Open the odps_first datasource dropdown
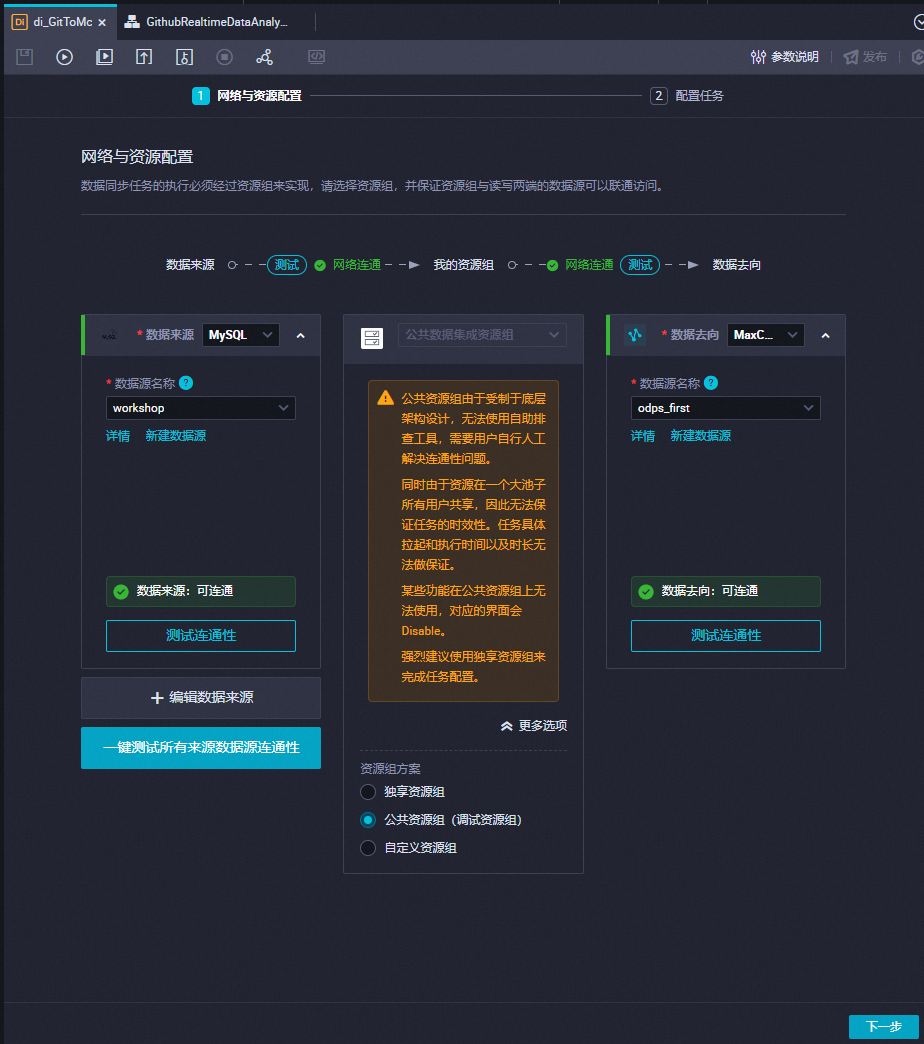This screenshot has width=924, height=1044. click(726, 408)
